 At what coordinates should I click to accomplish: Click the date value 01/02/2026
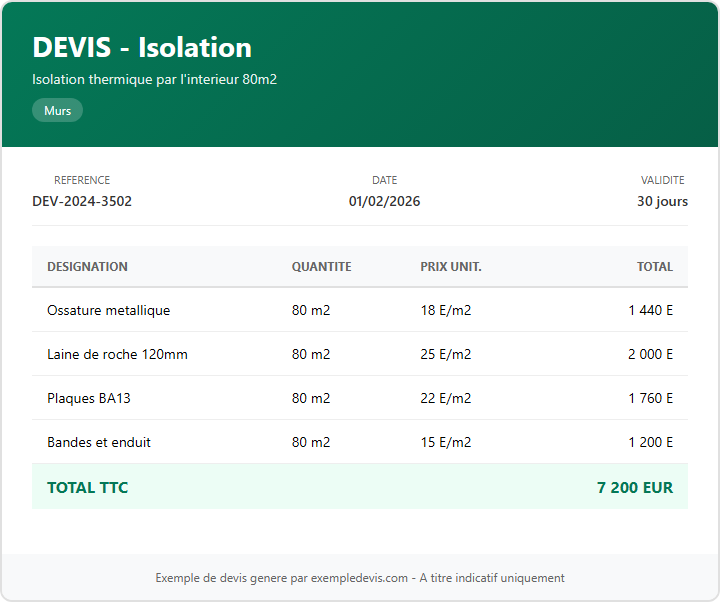tap(384, 201)
